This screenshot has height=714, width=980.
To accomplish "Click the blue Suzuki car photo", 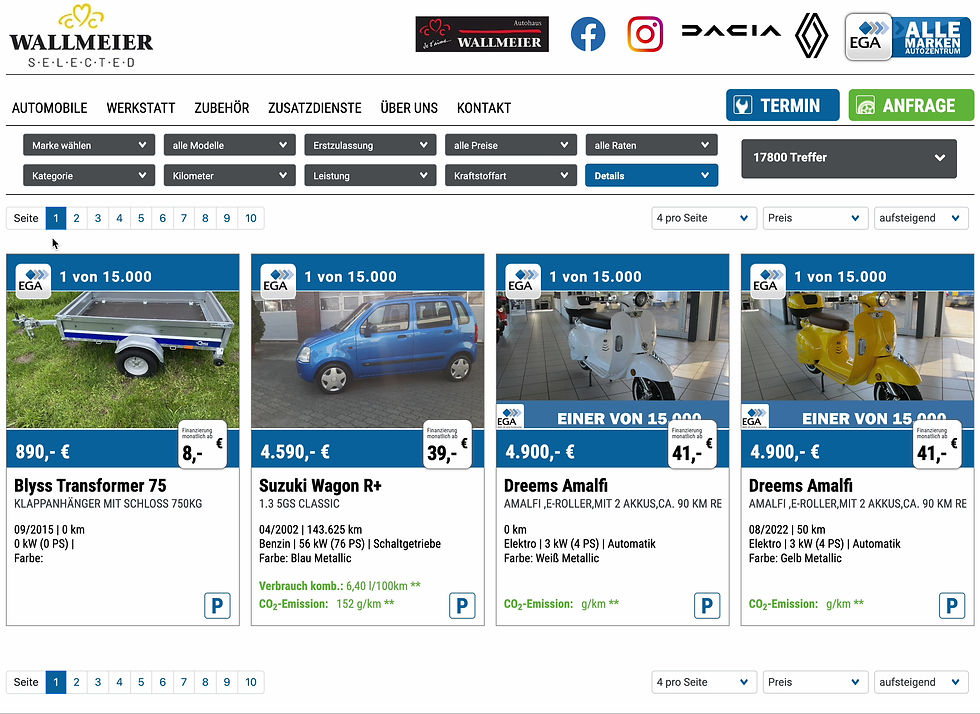I will (x=368, y=360).
